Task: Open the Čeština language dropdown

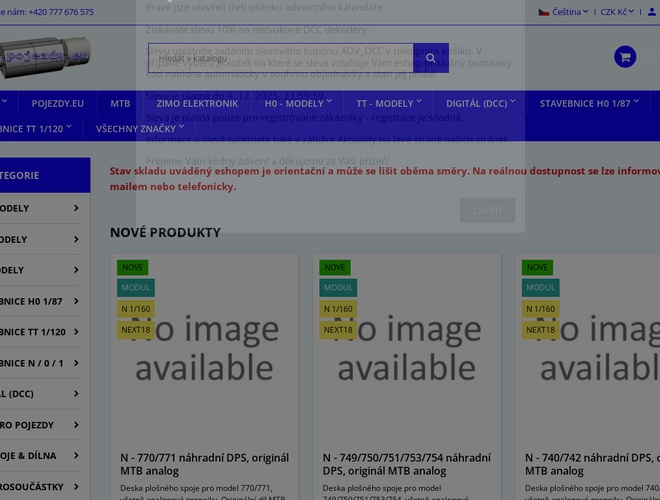Action: (x=570, y=12)
